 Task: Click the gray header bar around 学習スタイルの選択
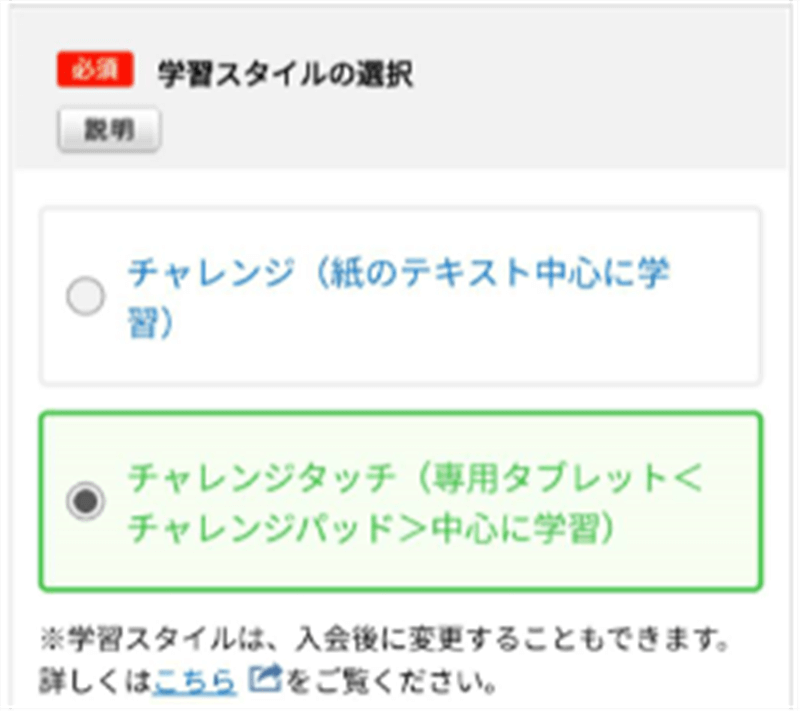pos(401,88)
